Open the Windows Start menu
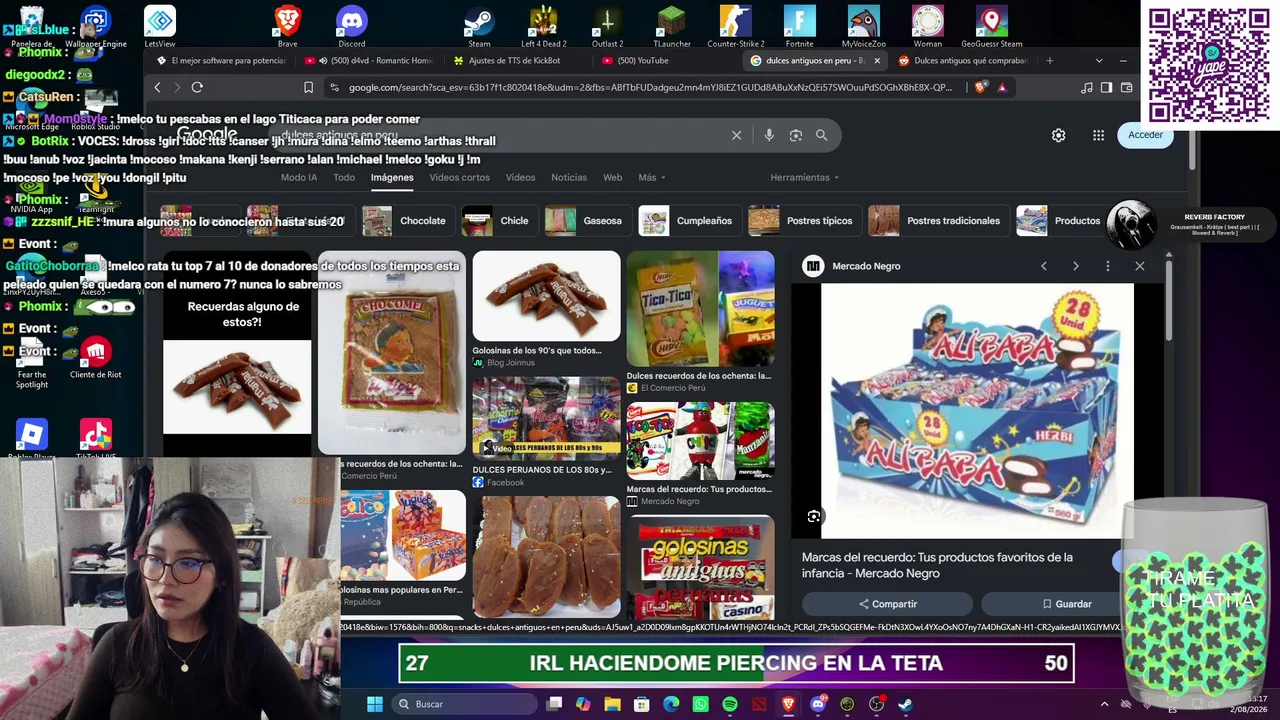 pos(375,704)
